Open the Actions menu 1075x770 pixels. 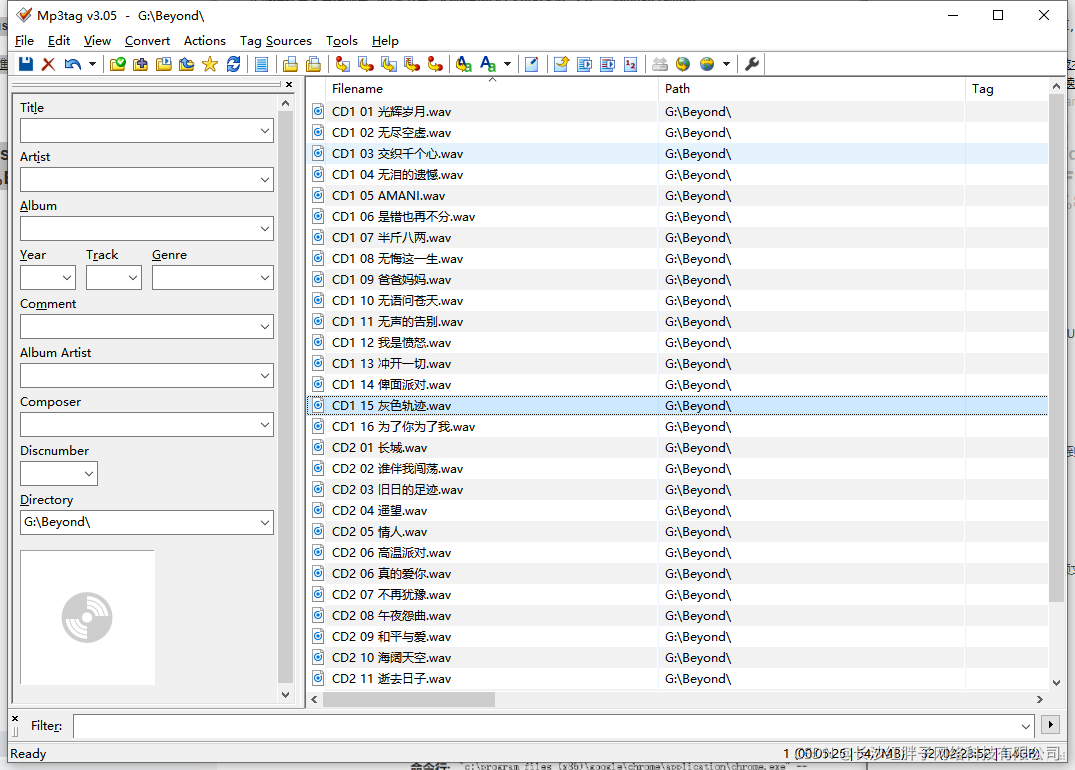pyautogui.click(x=204, y=40)
